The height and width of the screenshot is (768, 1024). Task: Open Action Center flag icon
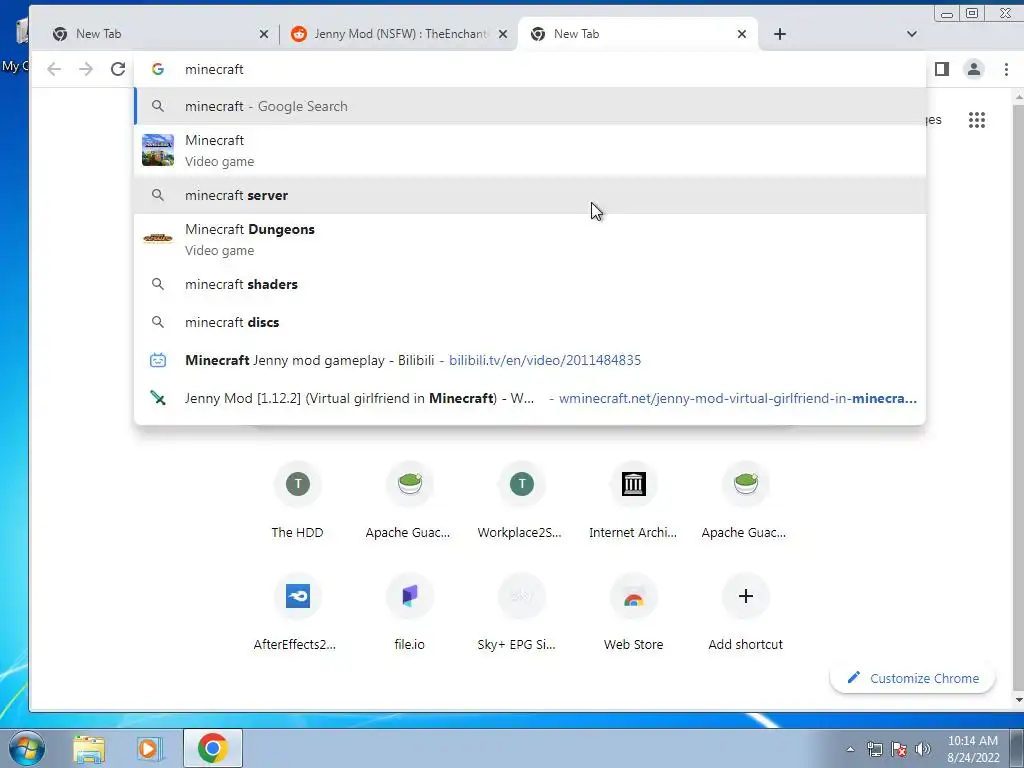click(x=899, y=749)
